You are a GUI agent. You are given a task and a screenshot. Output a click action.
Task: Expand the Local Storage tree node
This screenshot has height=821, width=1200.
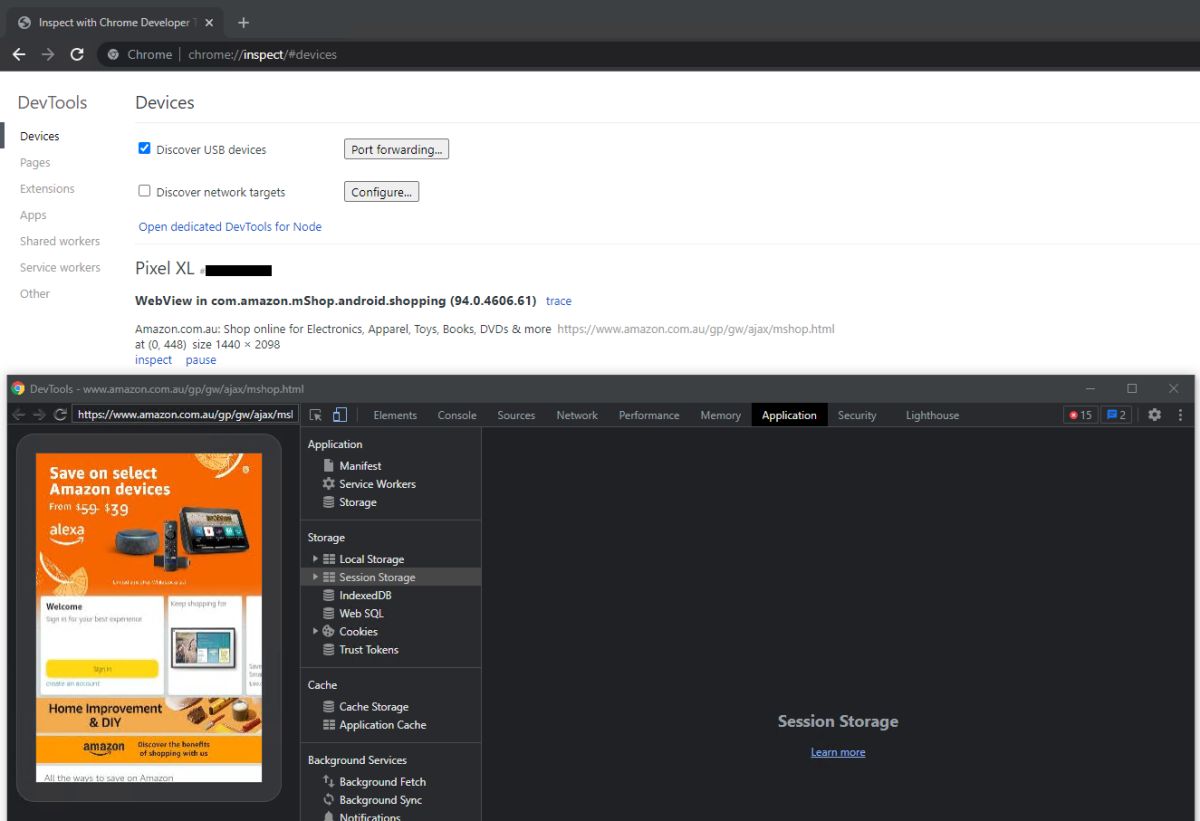[315, 559]
